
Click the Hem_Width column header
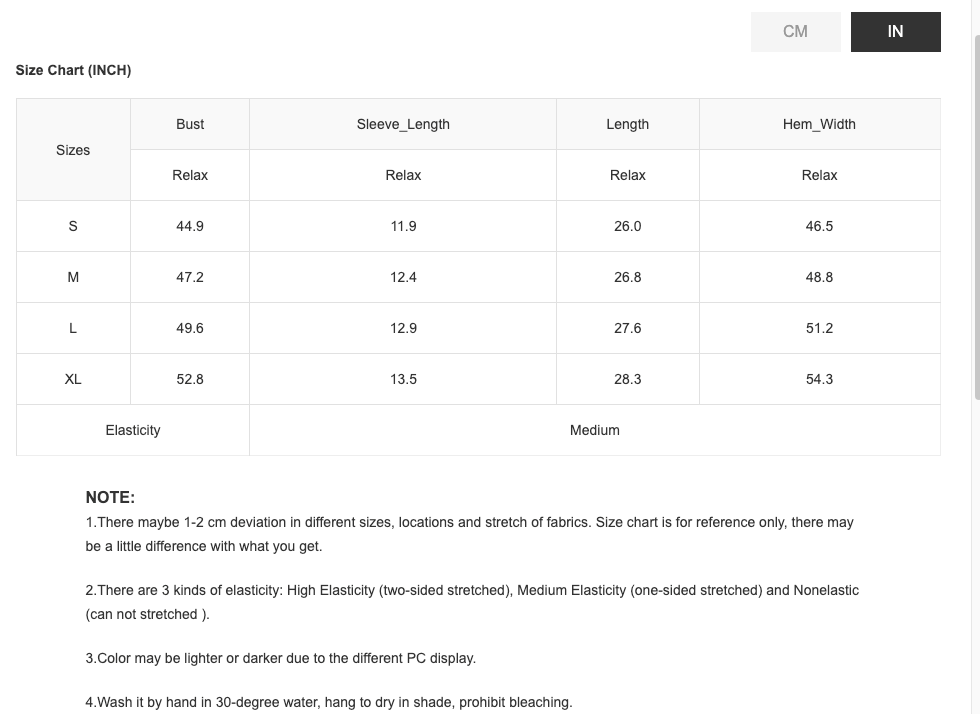tap(819, 124)
